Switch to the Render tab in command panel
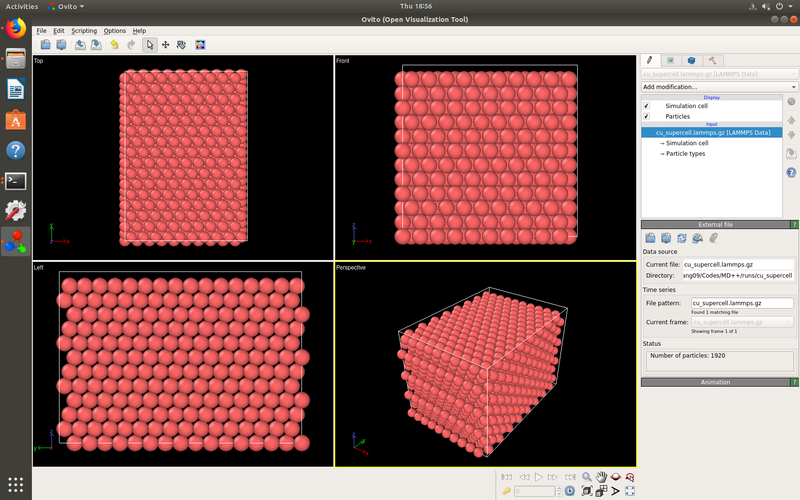 (x=670, y=60)
